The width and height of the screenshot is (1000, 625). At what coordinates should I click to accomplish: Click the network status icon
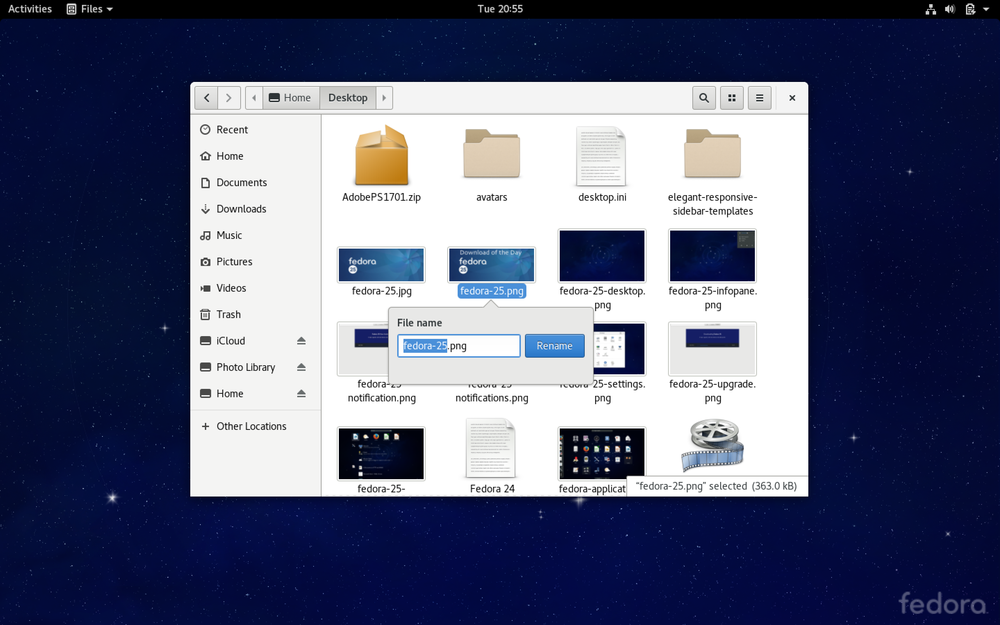click(x=930, y=9)
